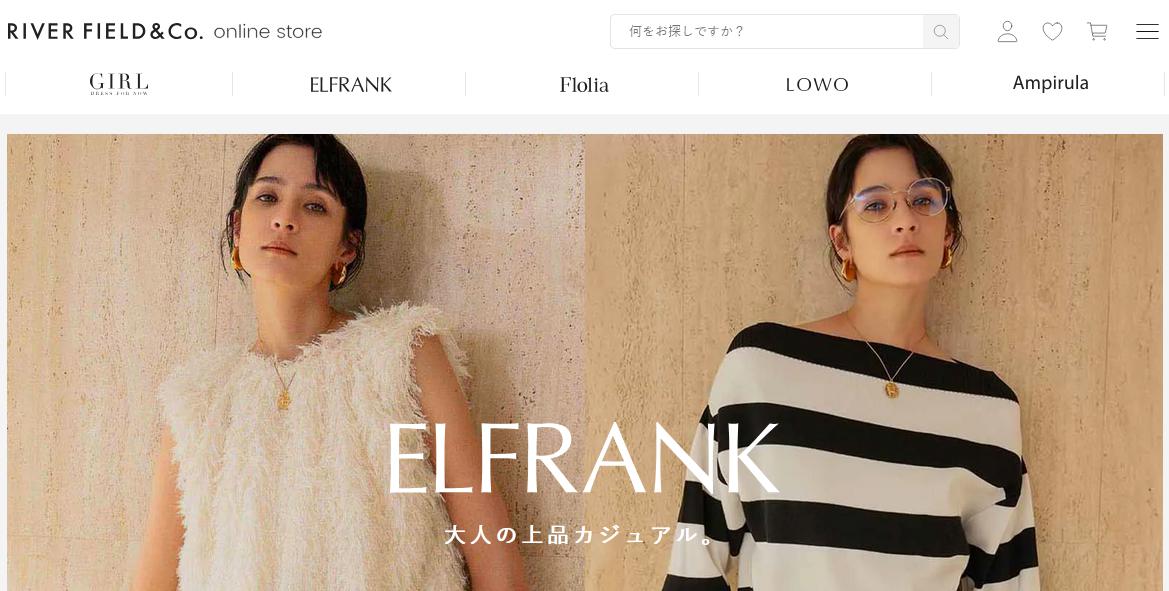
Task: Click the gold pendant on striped top model
Action: click(x=892, y=389)
